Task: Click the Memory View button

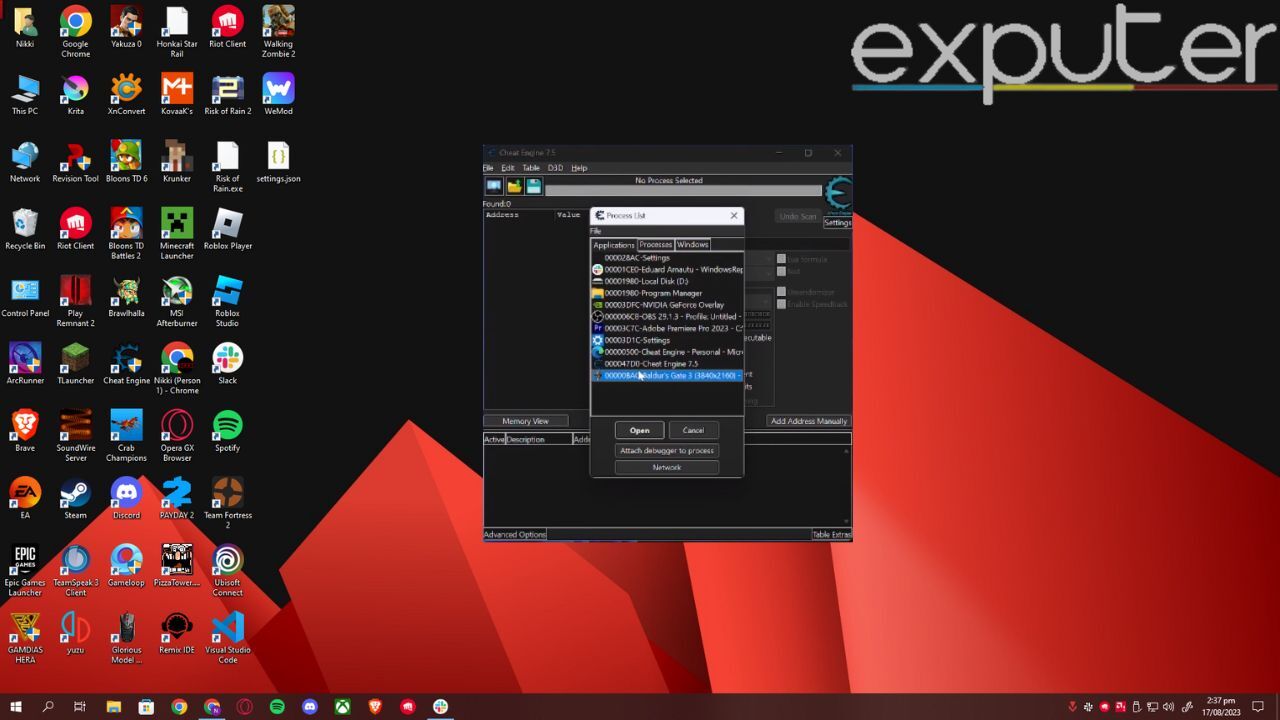Action: click(526, 421)
